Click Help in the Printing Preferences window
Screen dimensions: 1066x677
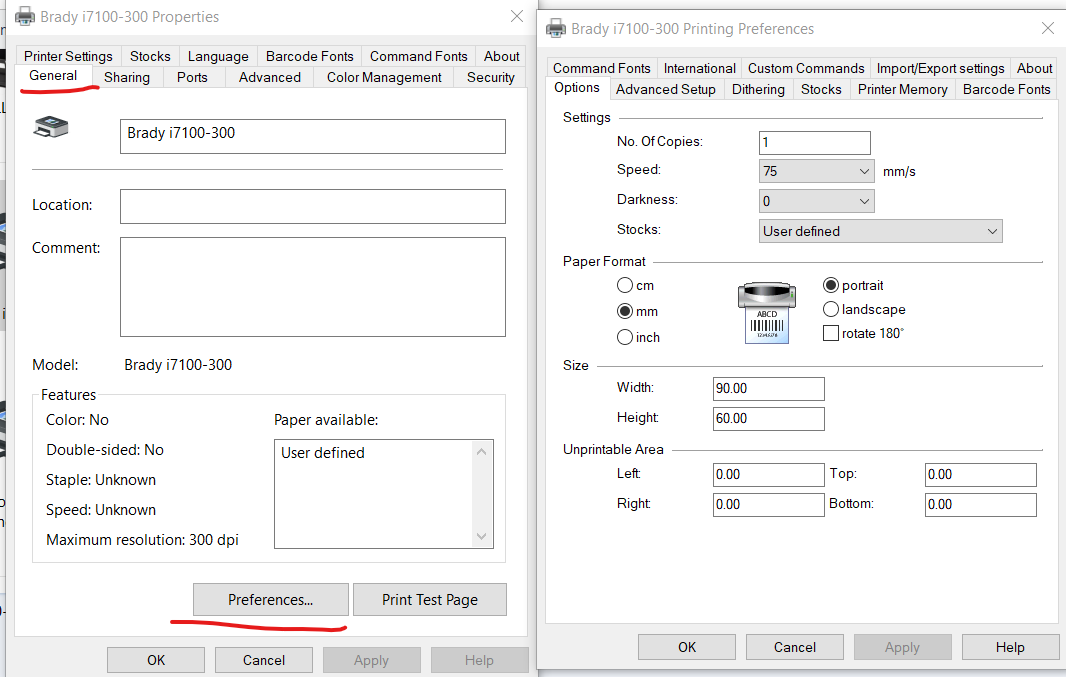coord(1010,647)
